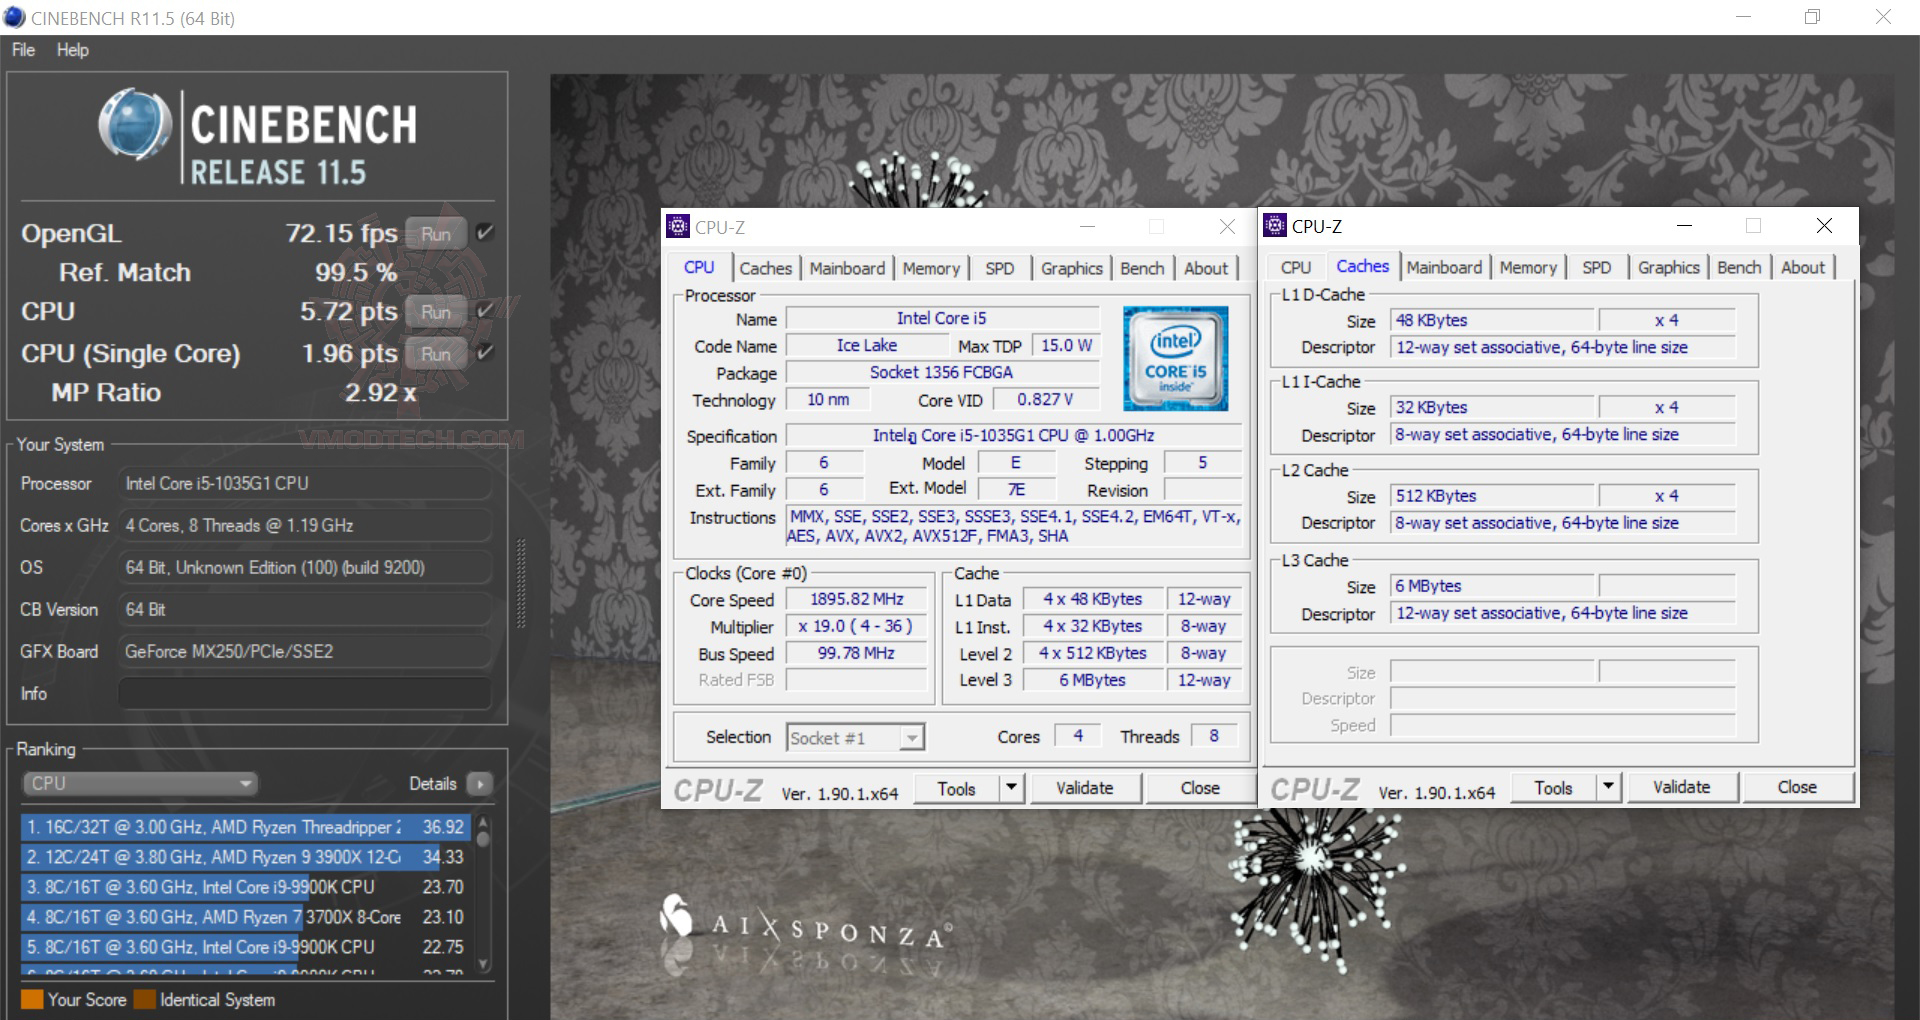Click Validate button in right CPU-Z window
Viewport: 1920px width, 1020px height.
(x=1682, y=787)
